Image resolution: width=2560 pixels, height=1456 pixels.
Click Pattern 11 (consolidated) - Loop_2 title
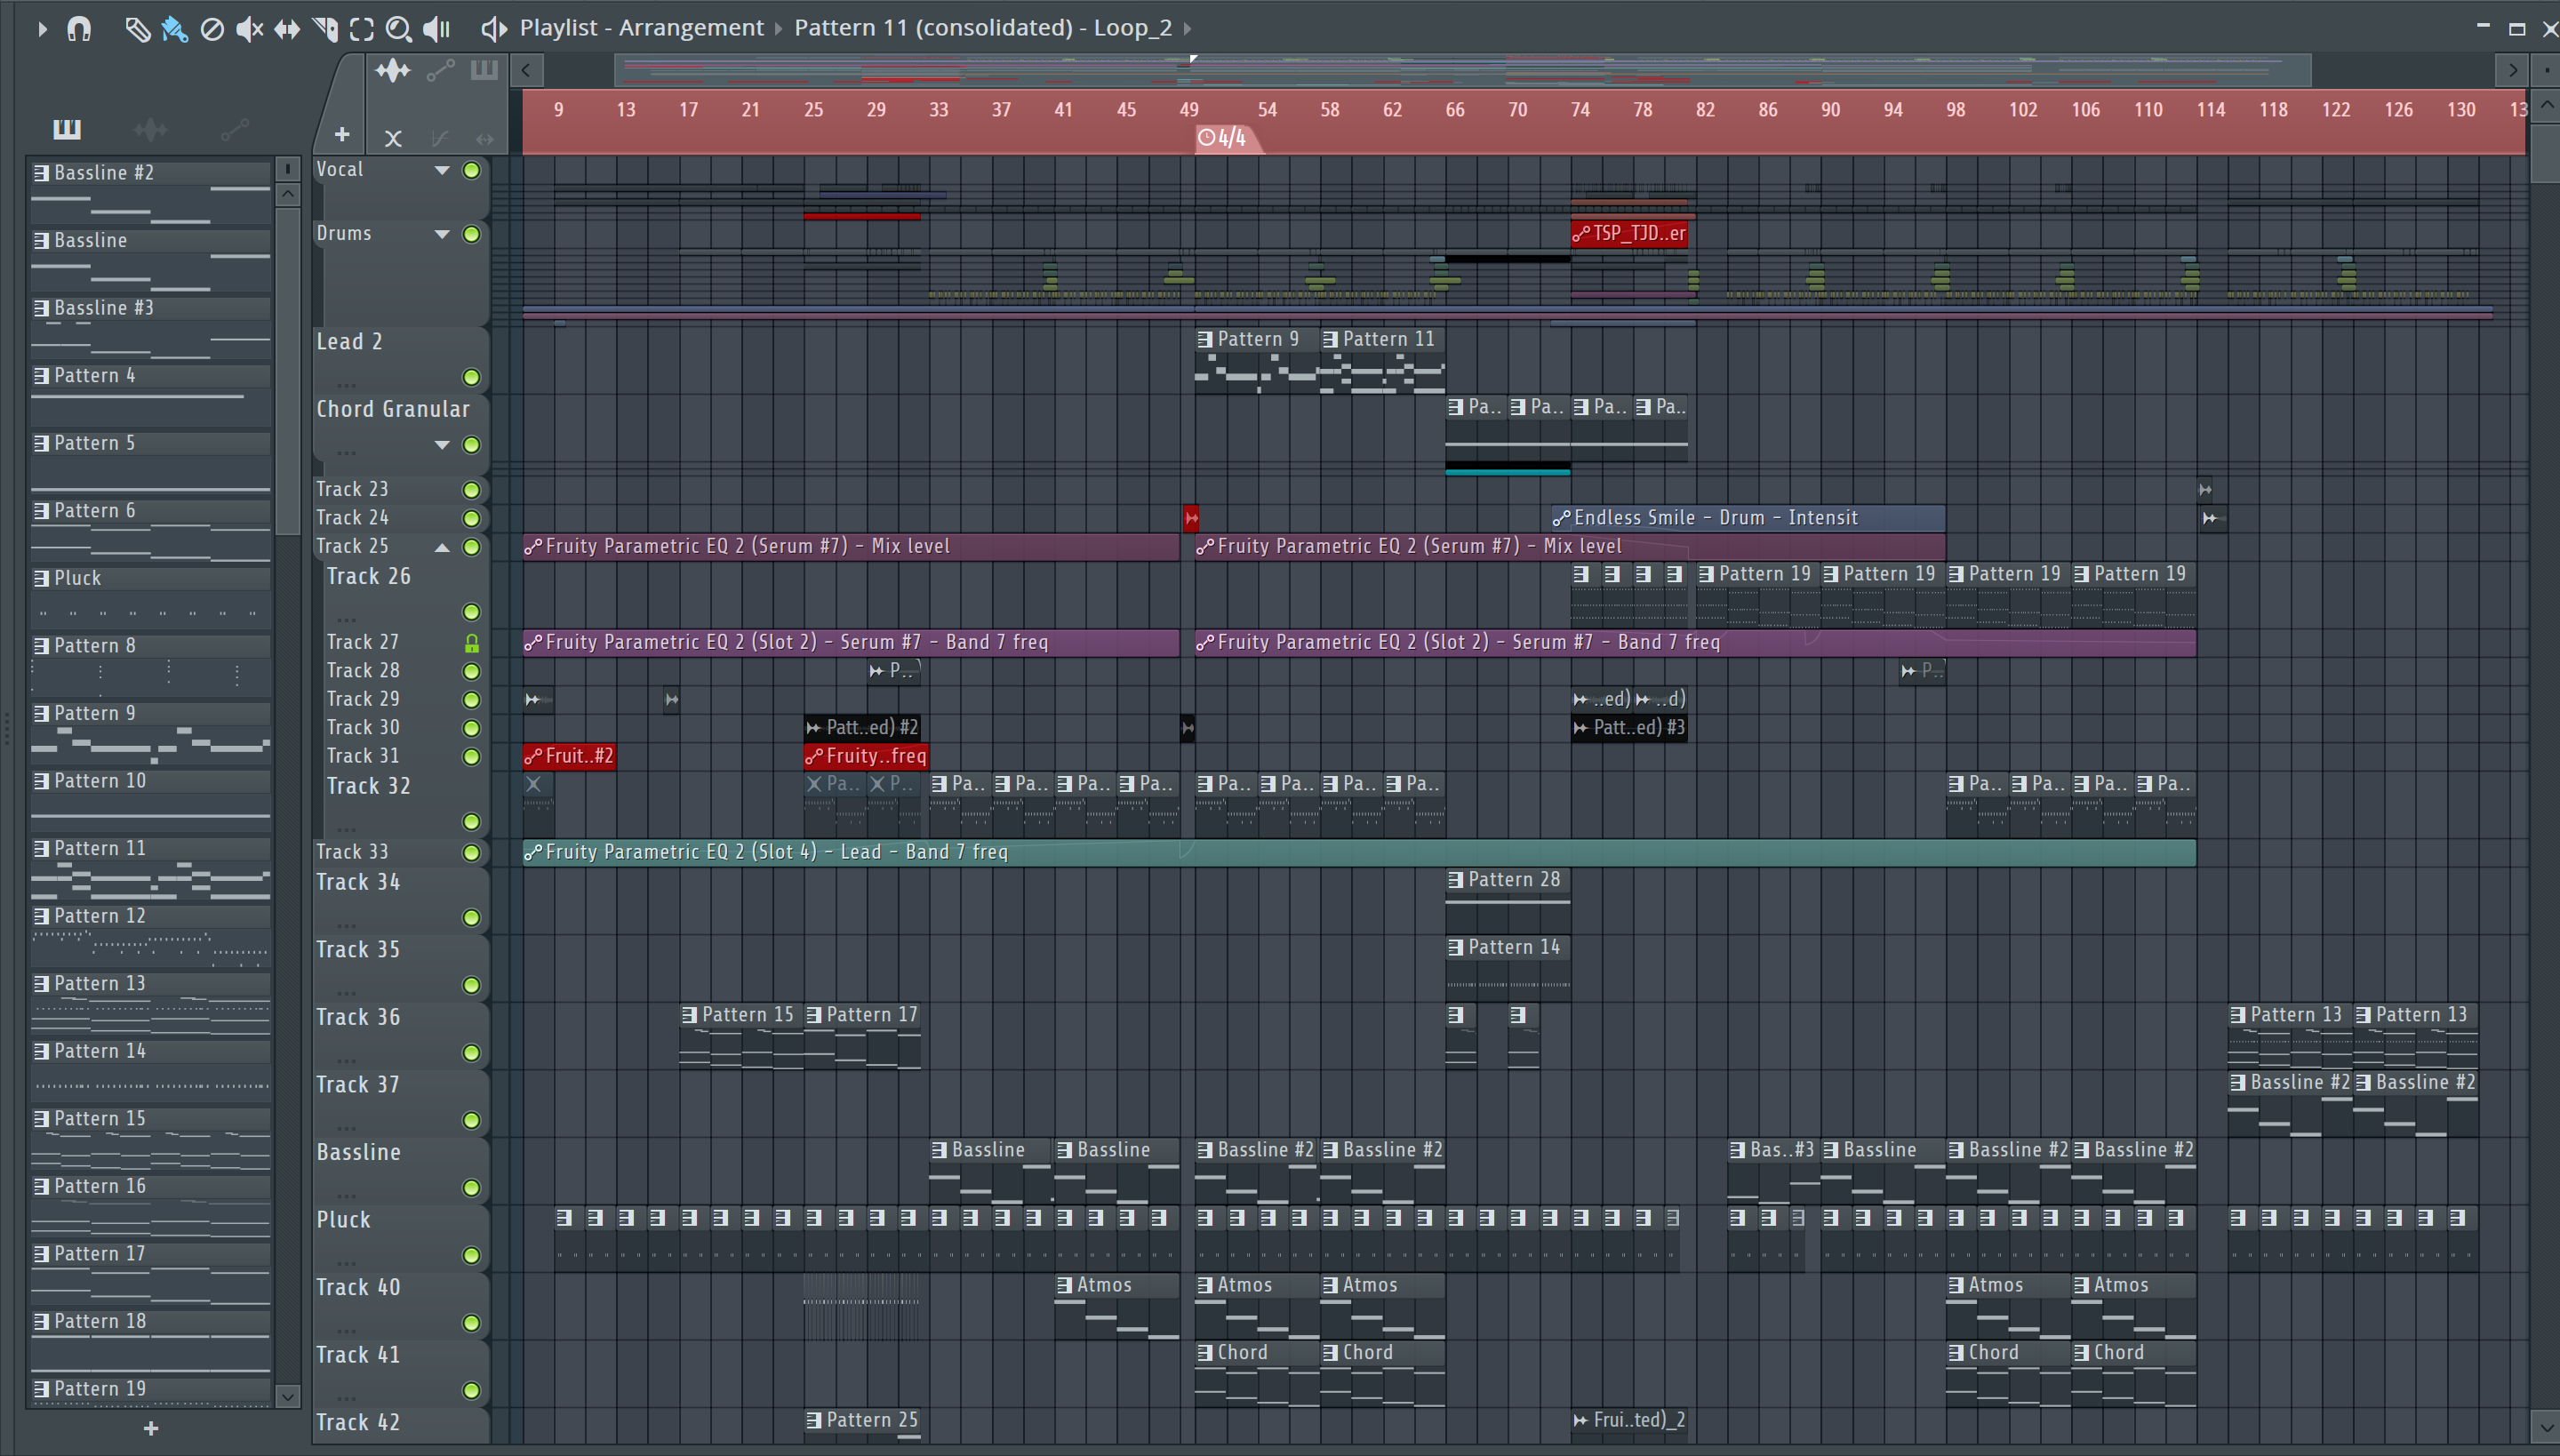click(x=983, y=28)
